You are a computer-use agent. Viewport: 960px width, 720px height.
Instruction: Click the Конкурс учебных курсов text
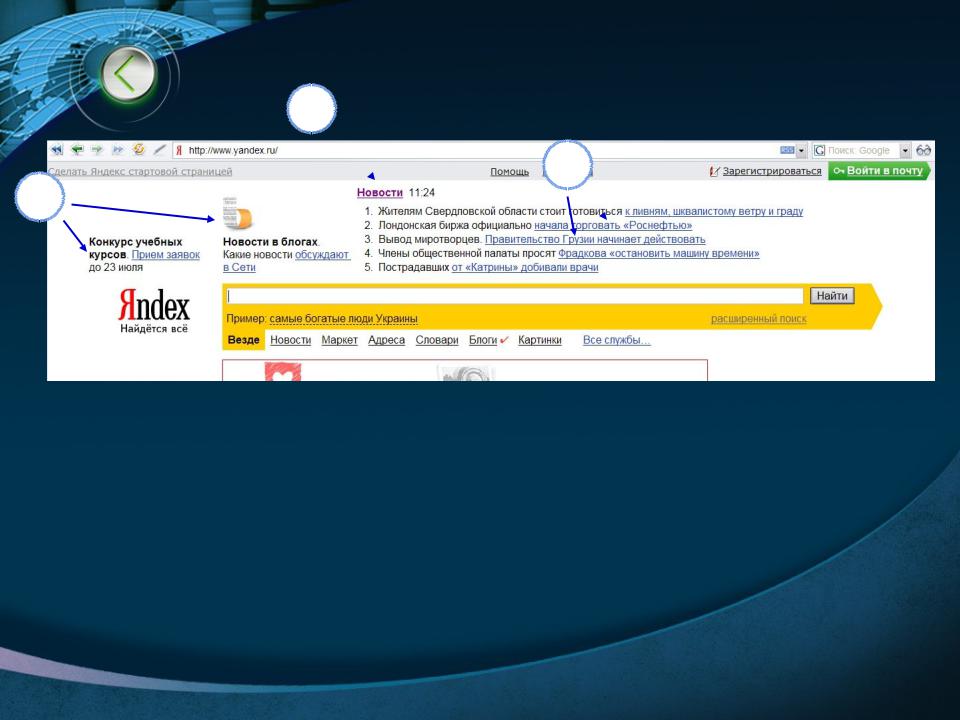pyautogui.click(x=135, y=248)
